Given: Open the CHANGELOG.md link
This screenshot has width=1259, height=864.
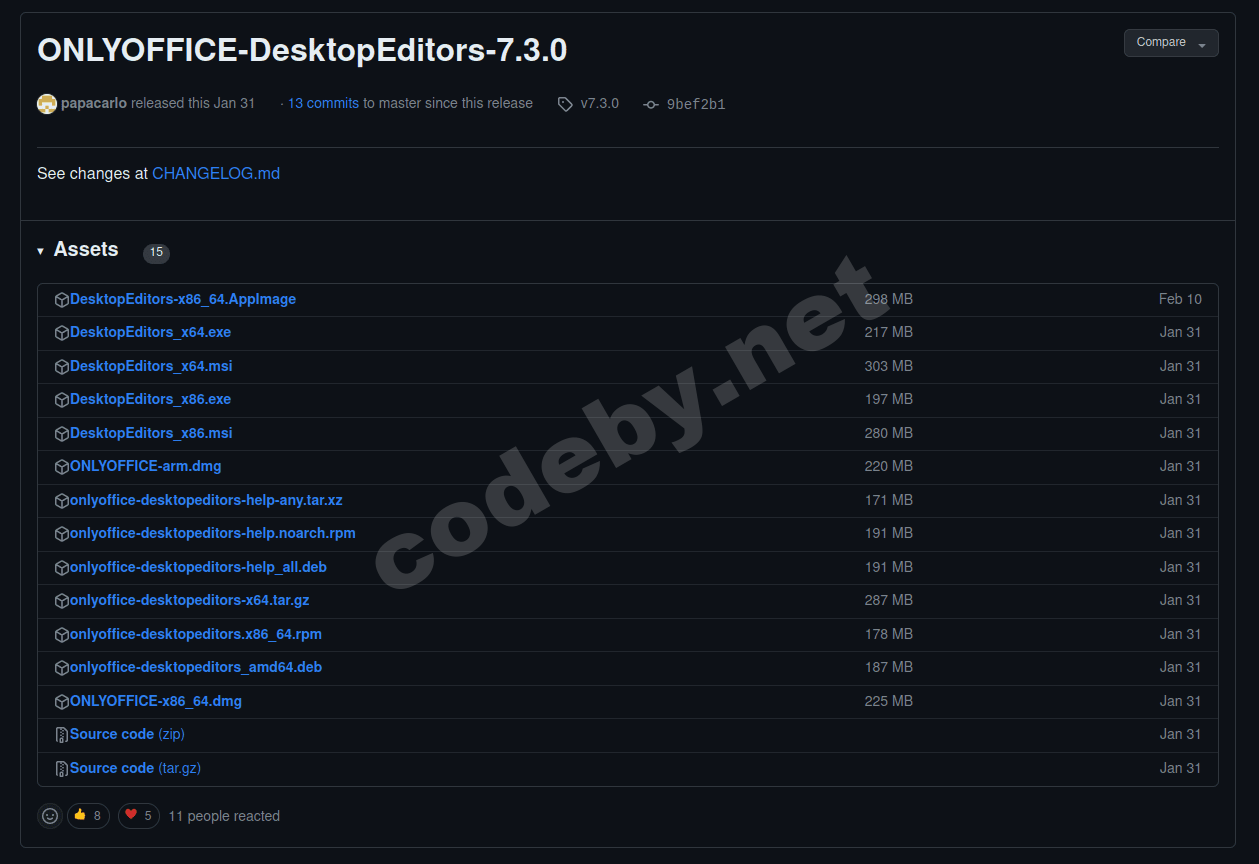Looking at the screenshot, I should [x=216, y=173].
